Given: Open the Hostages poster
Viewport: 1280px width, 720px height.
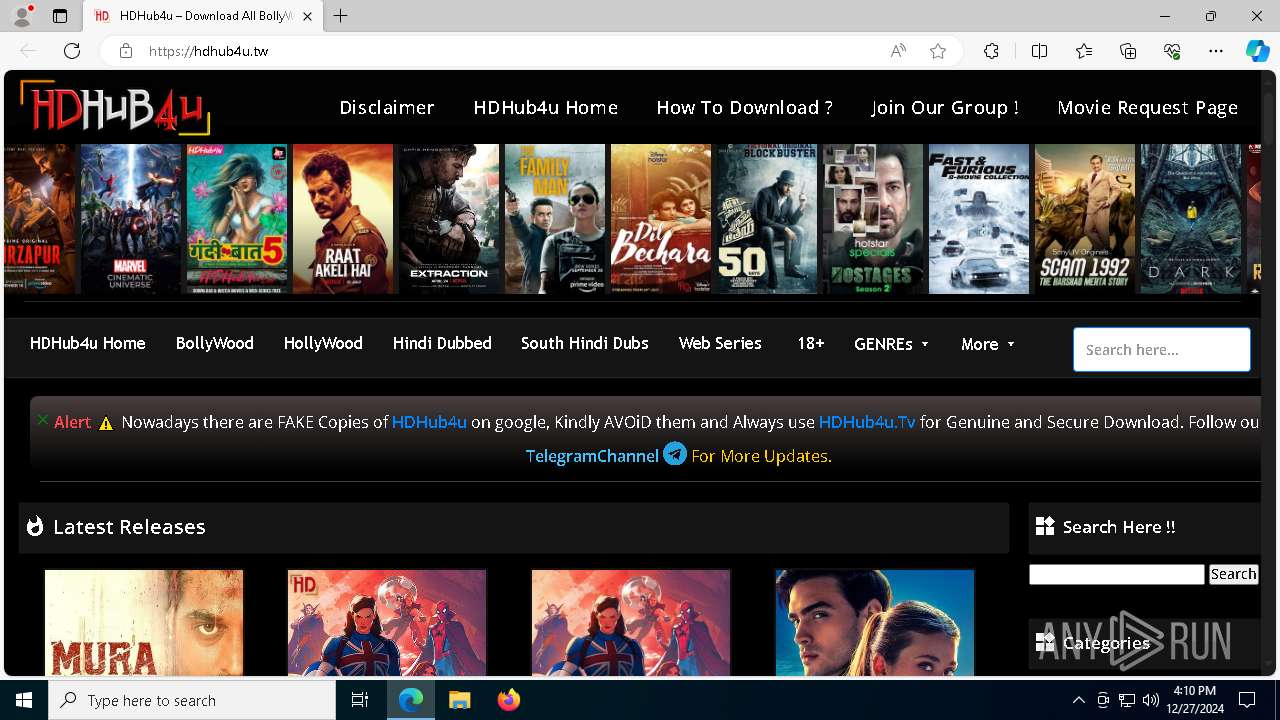Looking at the screenshot, I should 873,219.
